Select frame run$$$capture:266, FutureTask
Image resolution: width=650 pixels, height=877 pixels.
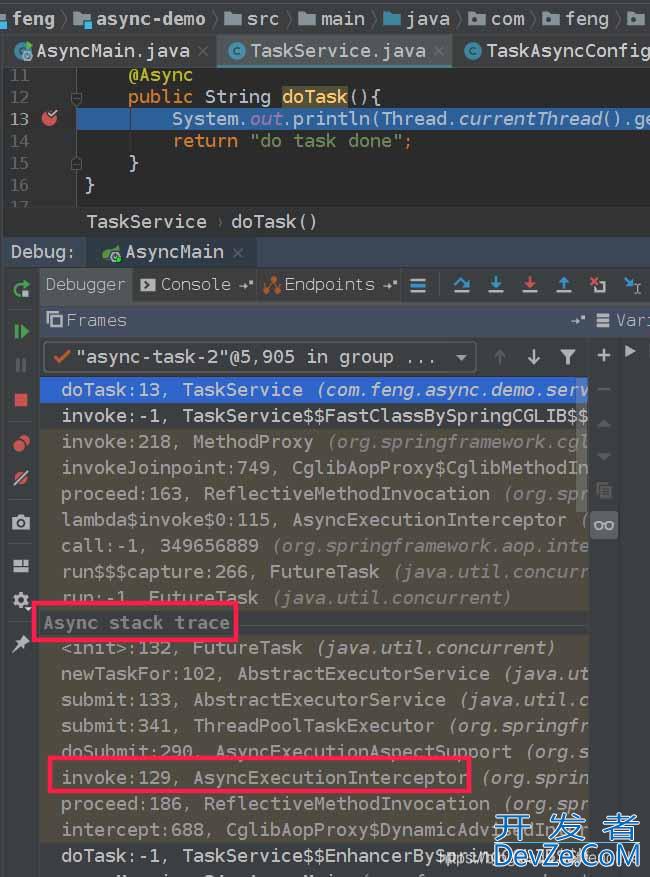point(314,572)
